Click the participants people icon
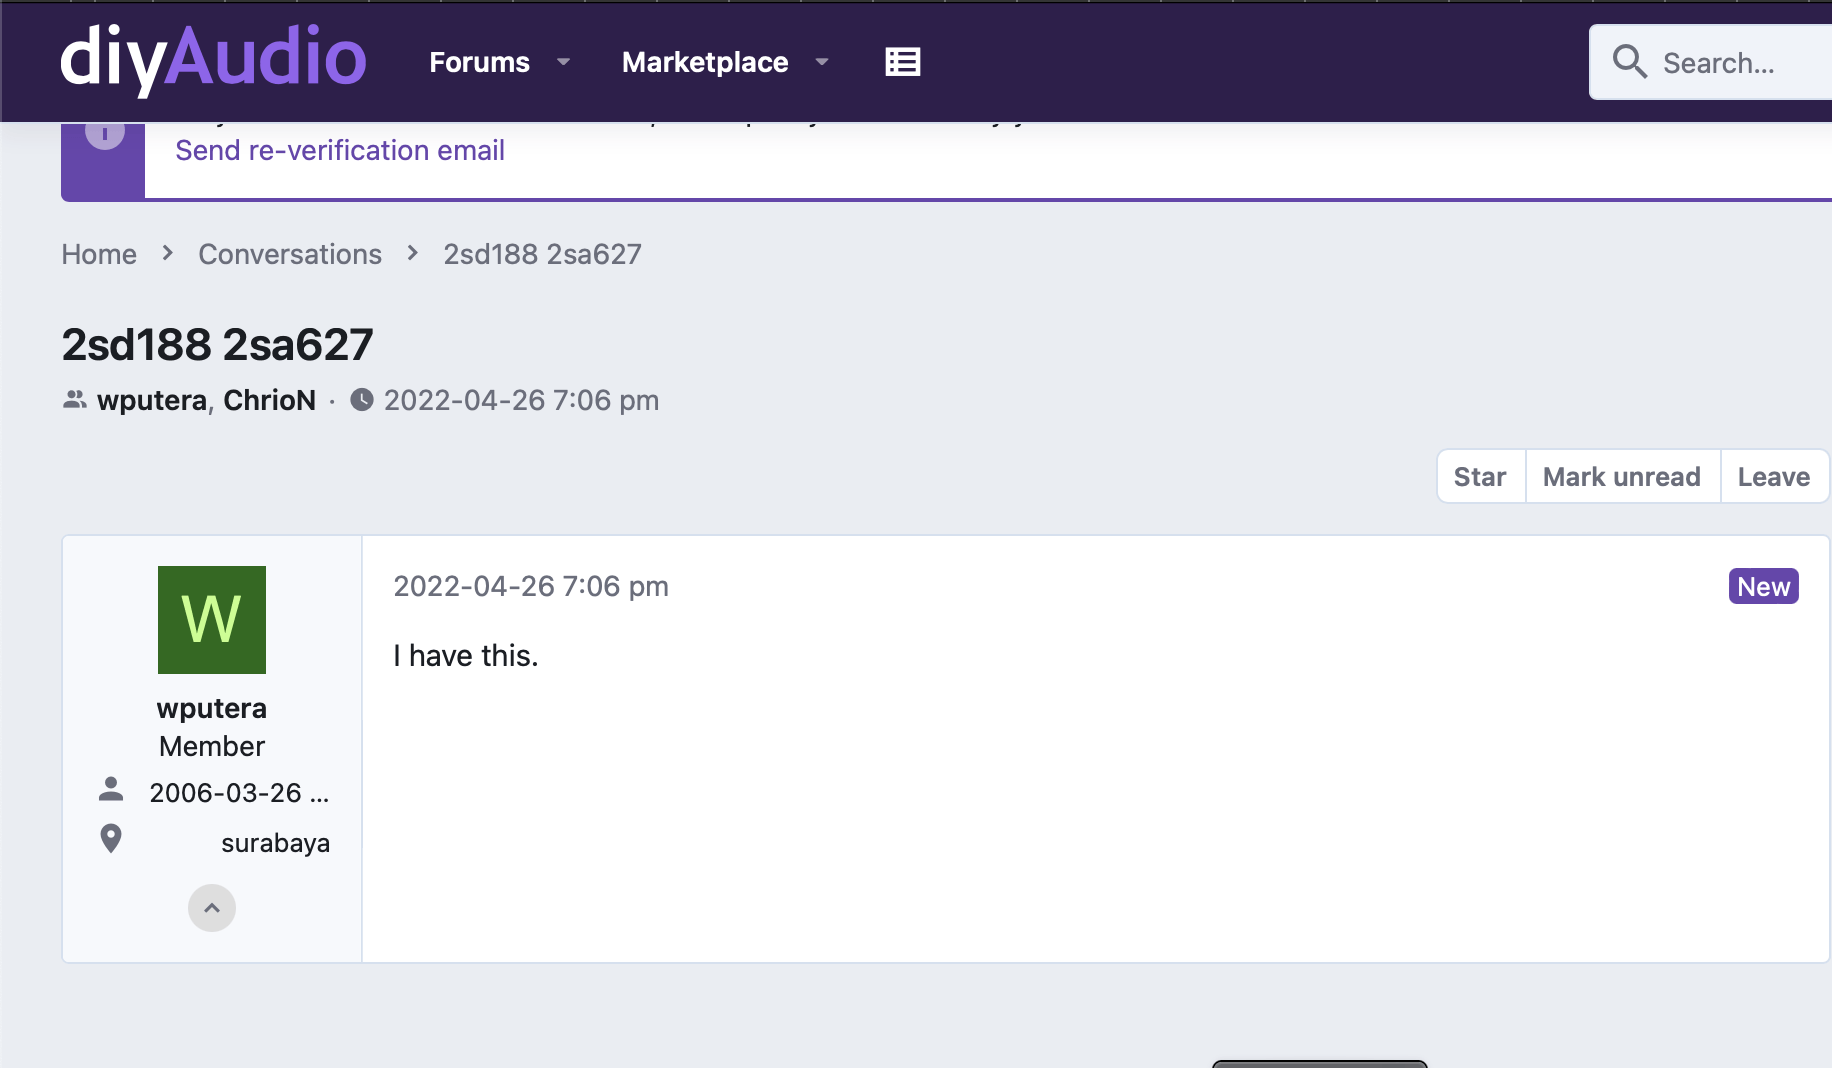Viewport: 1832px width, 1068px height. [x=75, y=400]
